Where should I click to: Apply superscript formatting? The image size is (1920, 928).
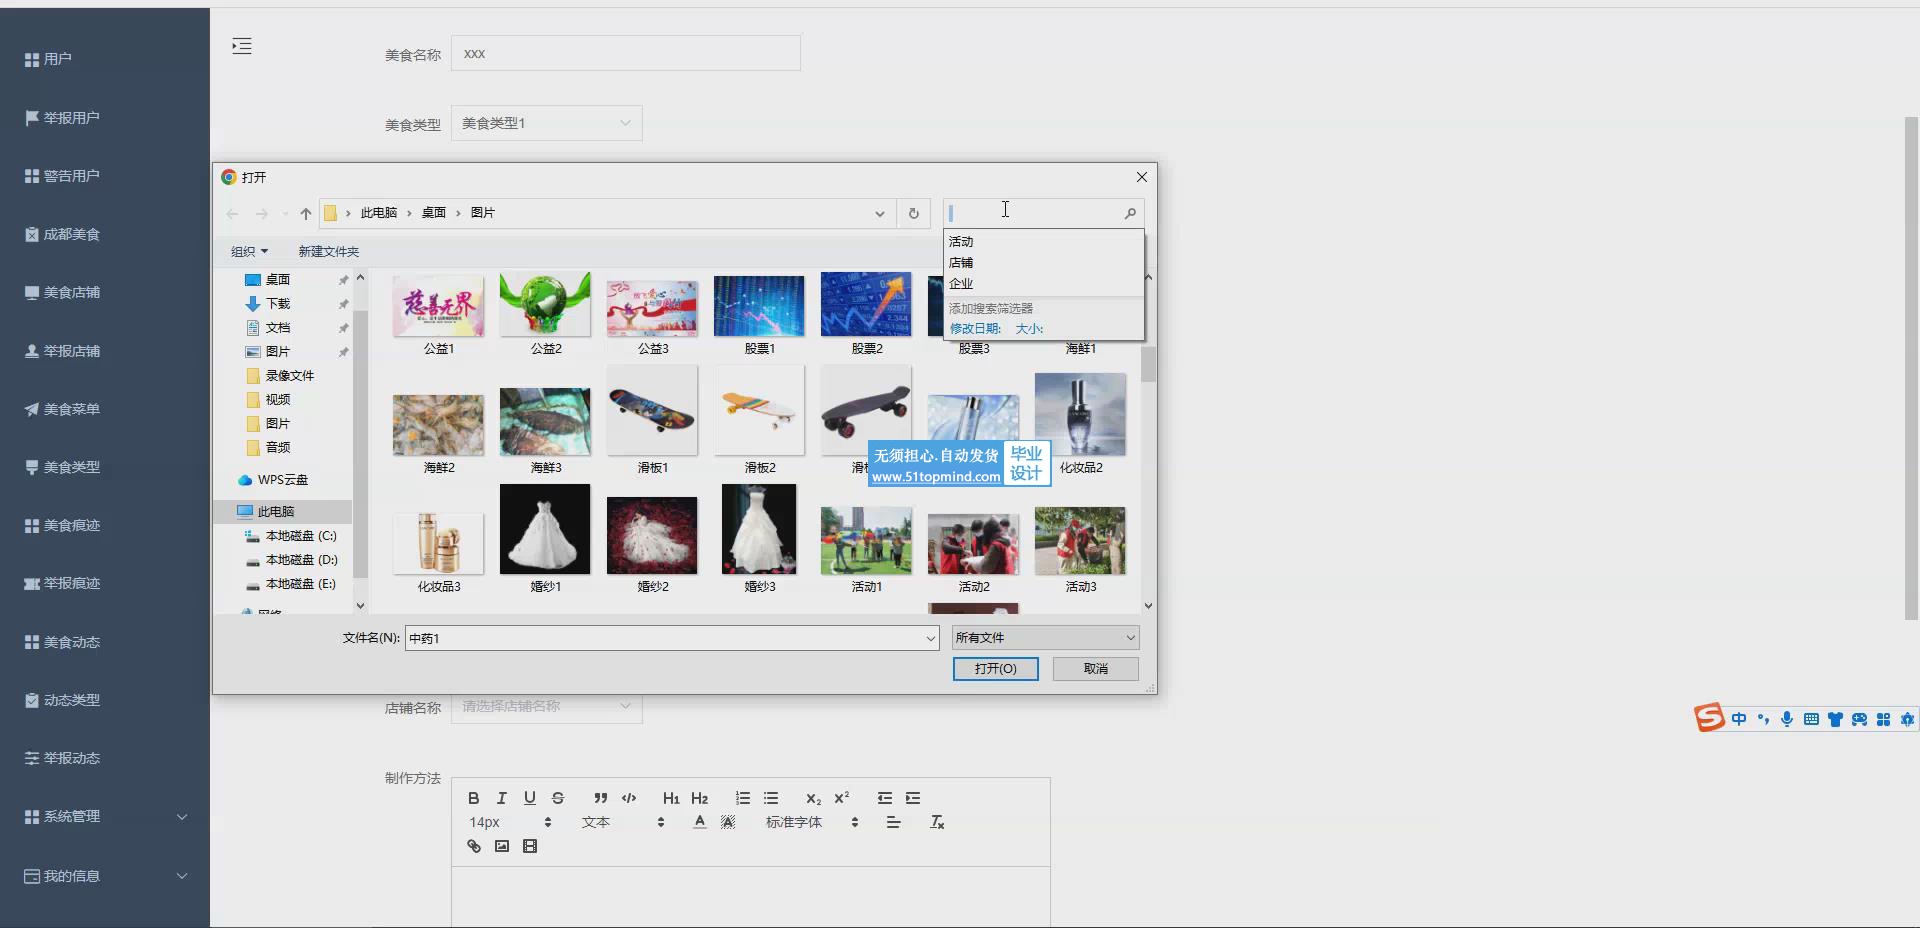coord(842,798)
